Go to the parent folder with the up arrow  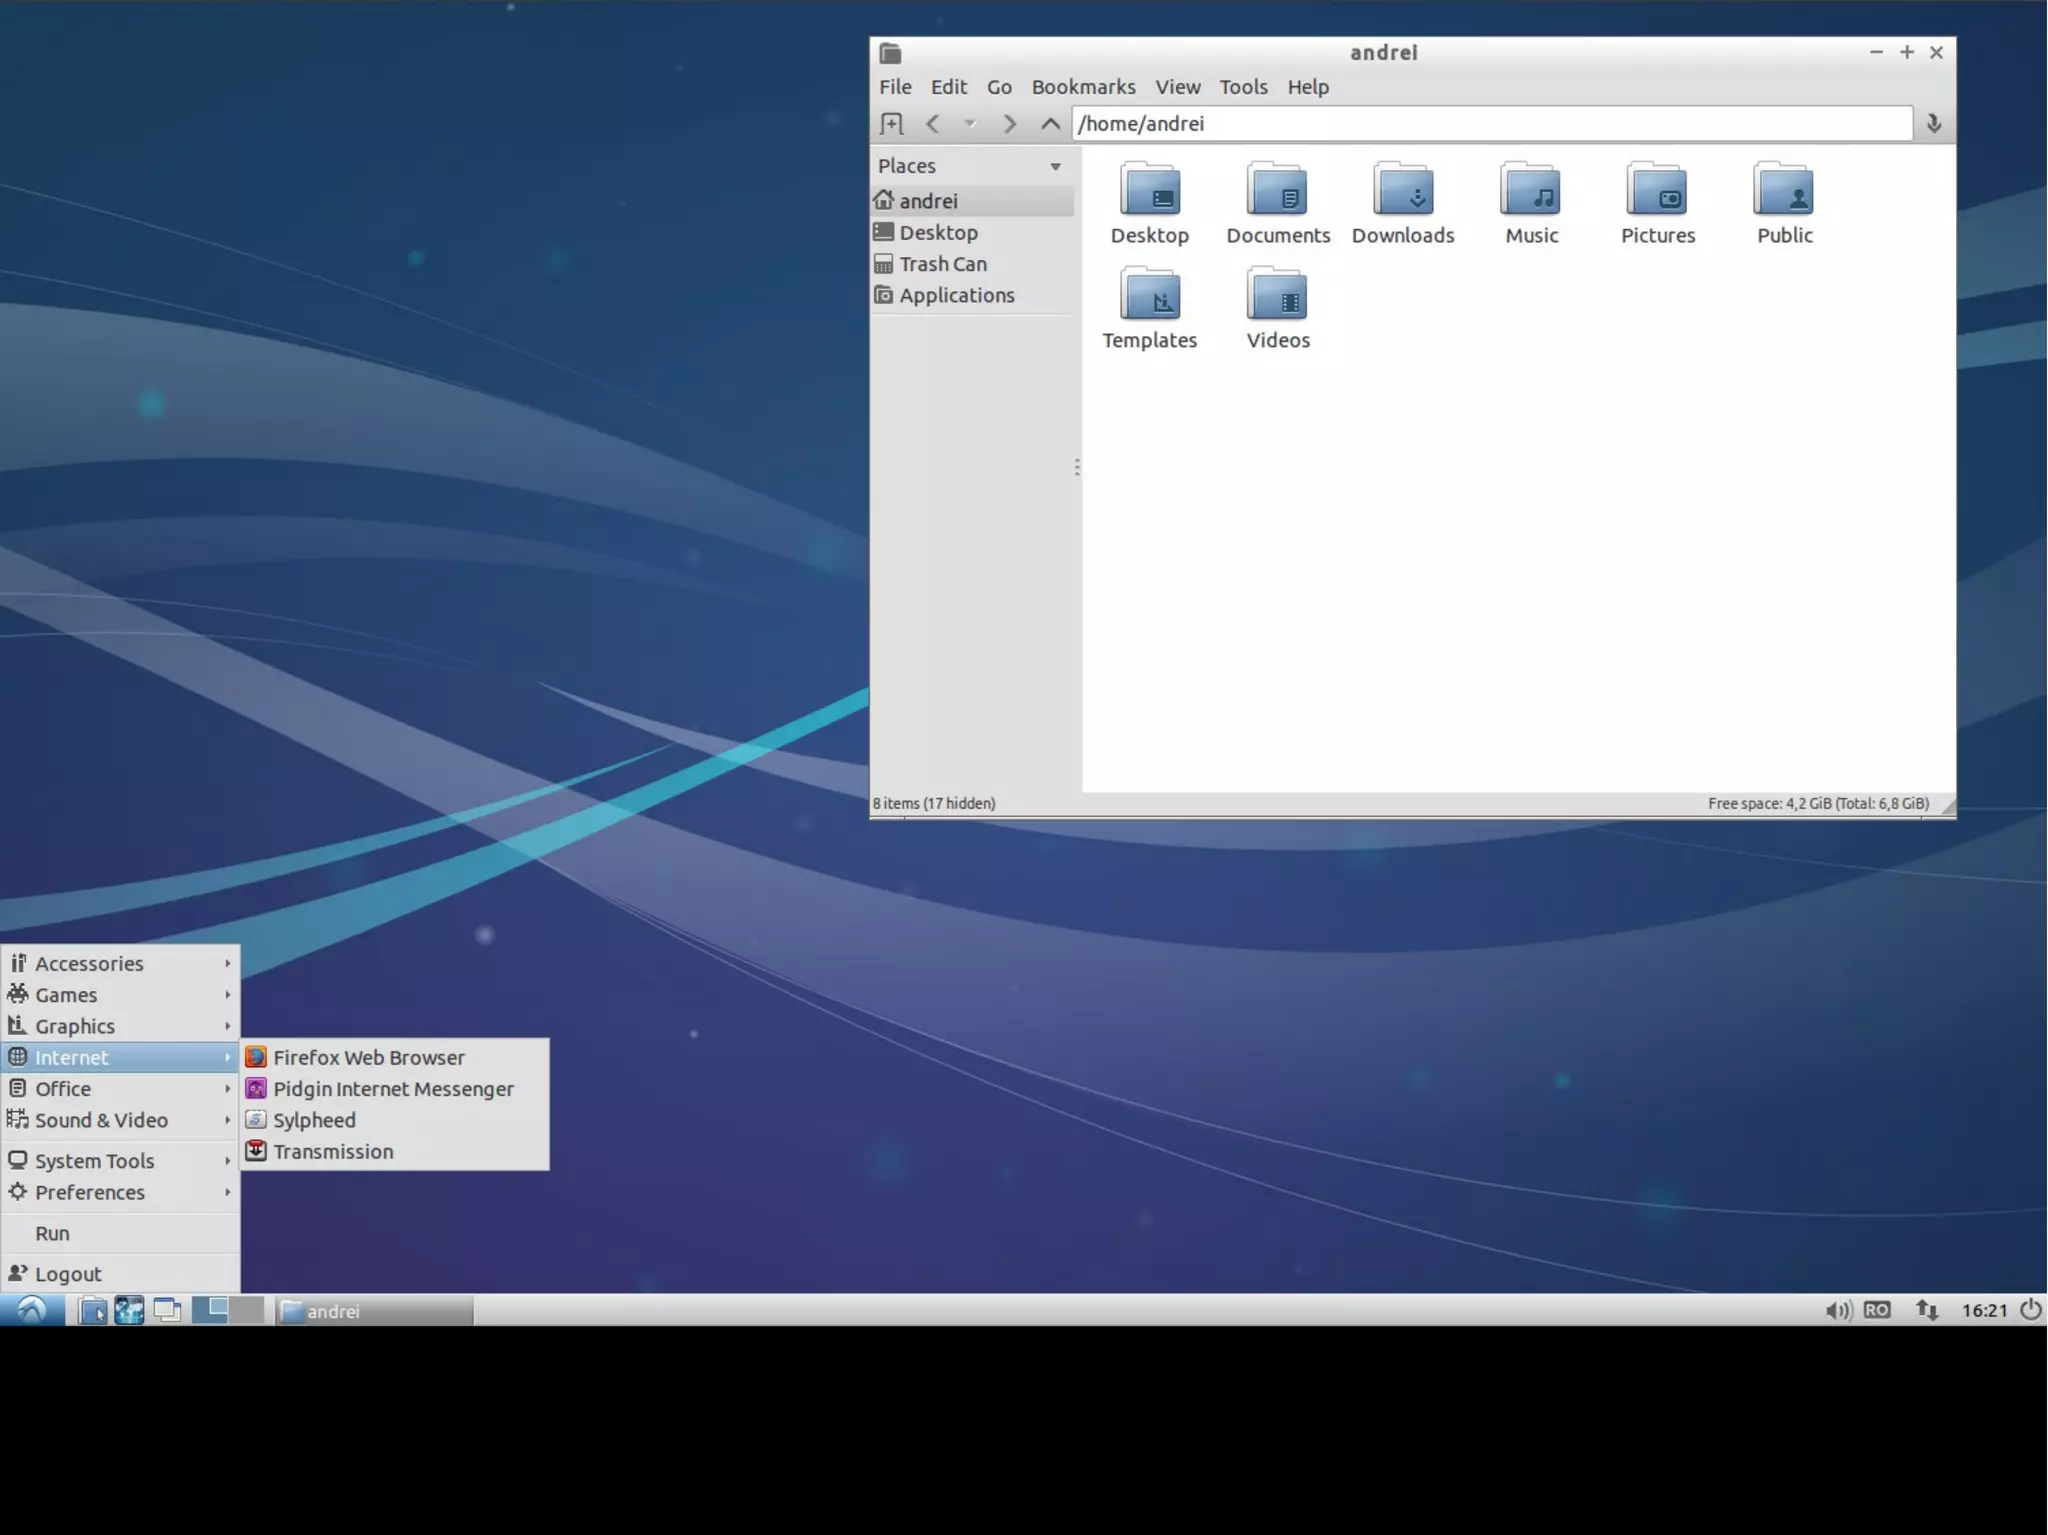click(1049, 123)
